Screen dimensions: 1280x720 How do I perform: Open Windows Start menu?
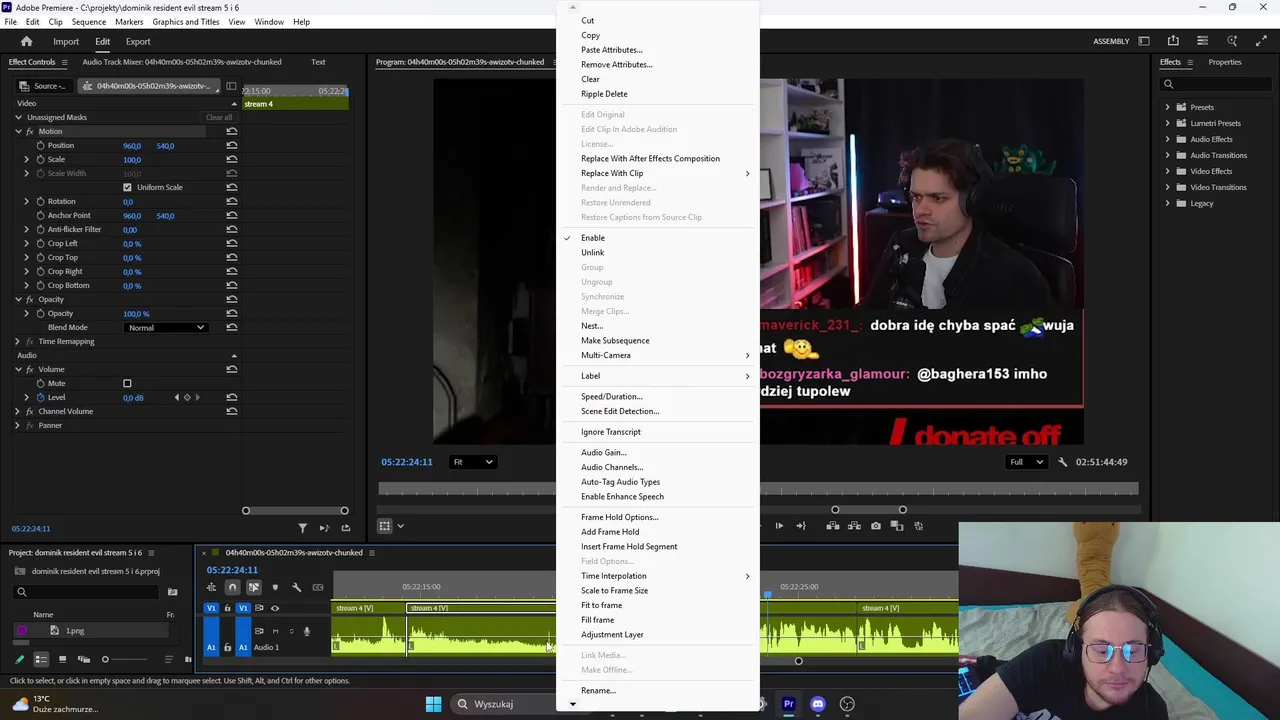point(433,704)
